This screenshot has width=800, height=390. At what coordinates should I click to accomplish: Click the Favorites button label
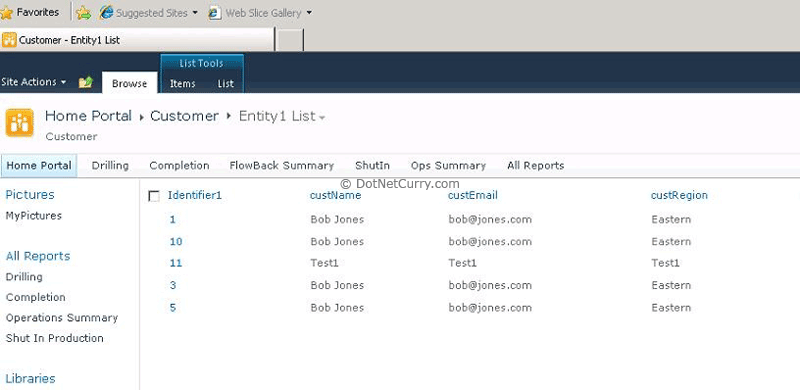coord(37,12)
